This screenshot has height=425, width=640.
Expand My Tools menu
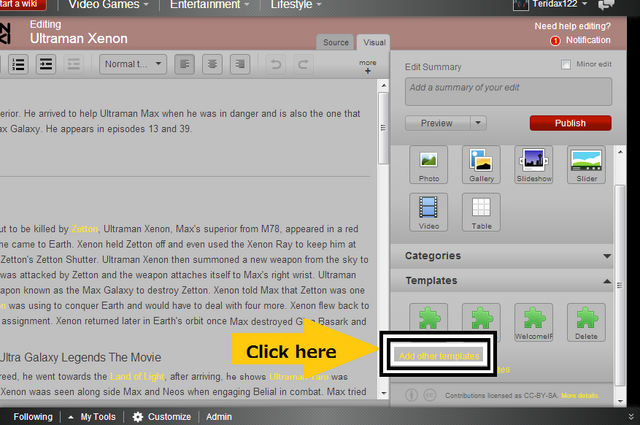(x=92, y=417)
